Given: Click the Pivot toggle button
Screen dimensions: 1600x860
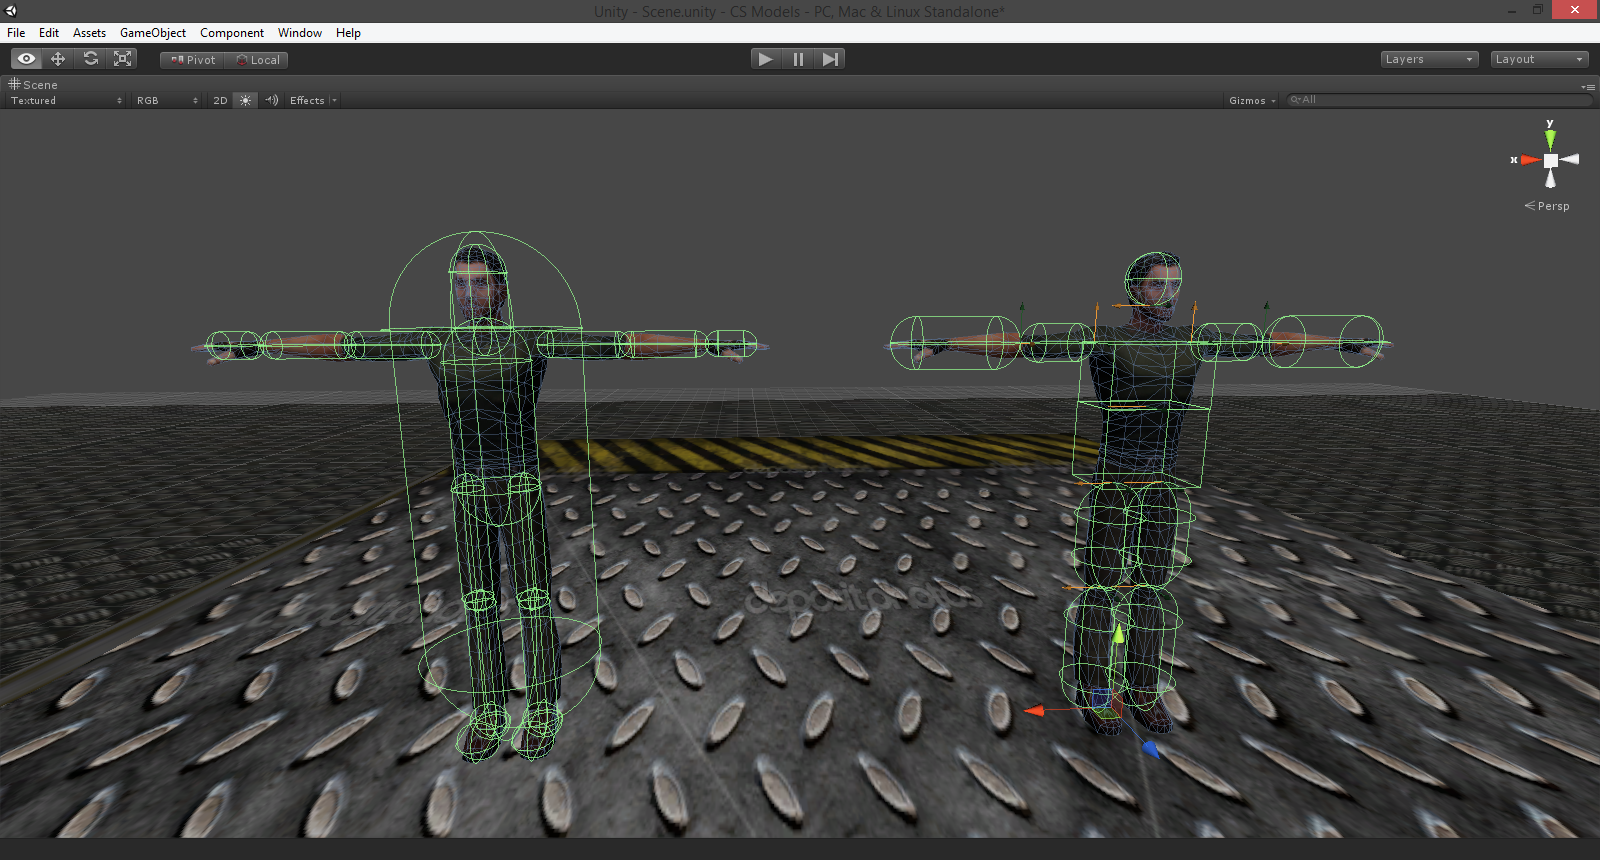Looking at the screenshot, I should [x=193, y=60].
